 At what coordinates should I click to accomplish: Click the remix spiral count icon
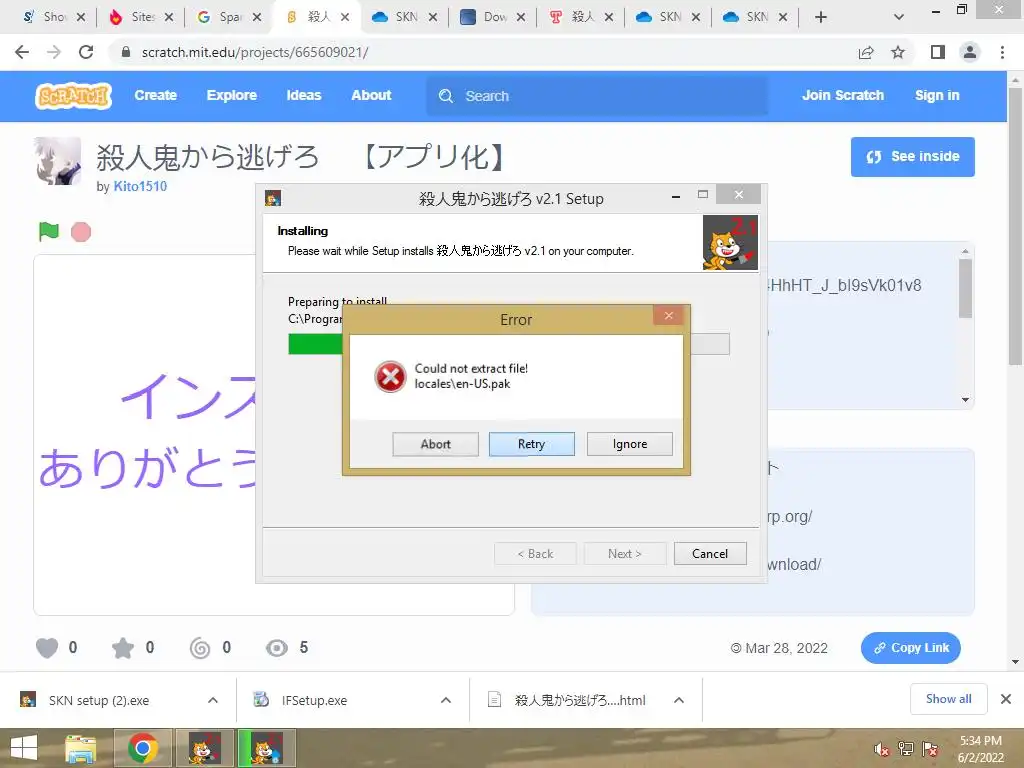200,648
